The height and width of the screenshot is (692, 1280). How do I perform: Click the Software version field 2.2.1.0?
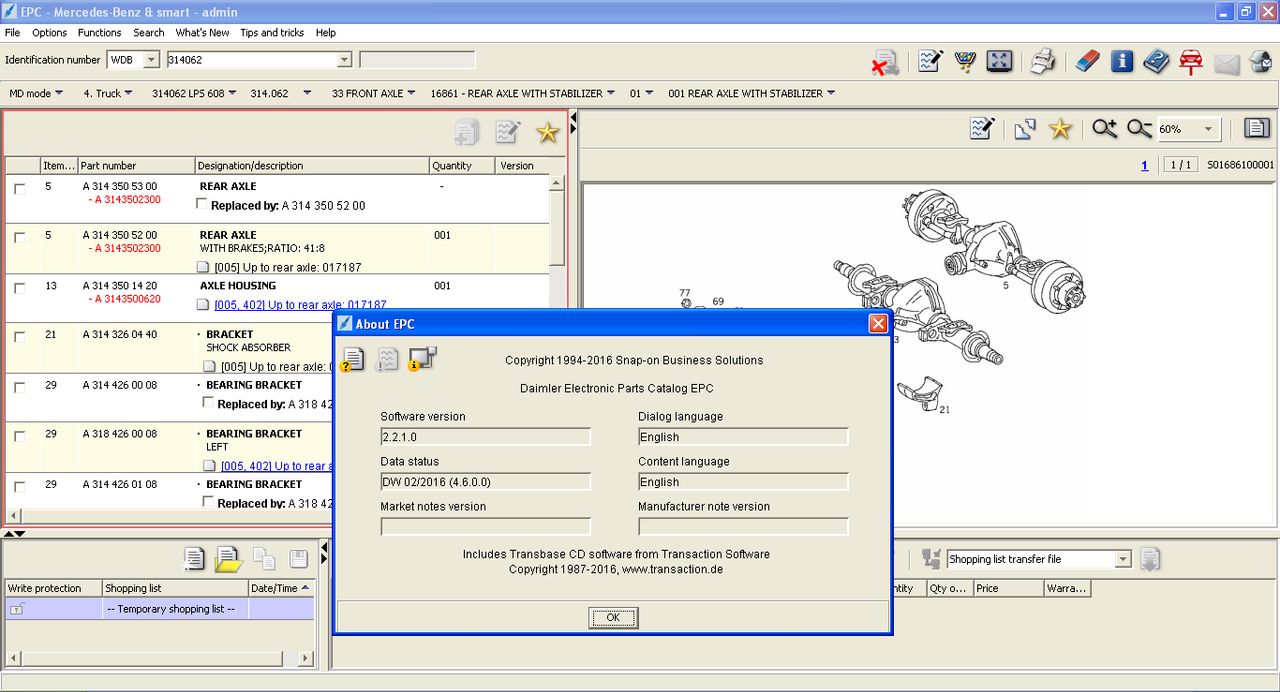(486, 437)
